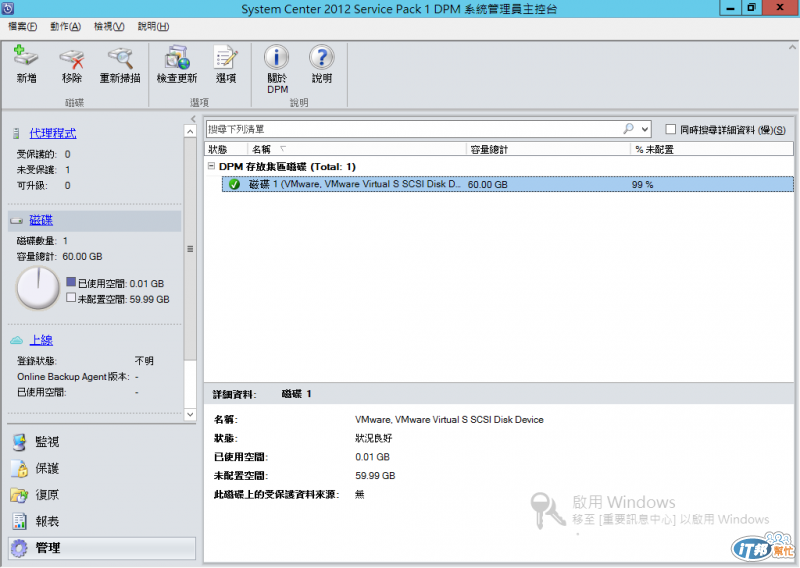
Task: Click the 關於 DPM info icon
Action: pos(277,57)
